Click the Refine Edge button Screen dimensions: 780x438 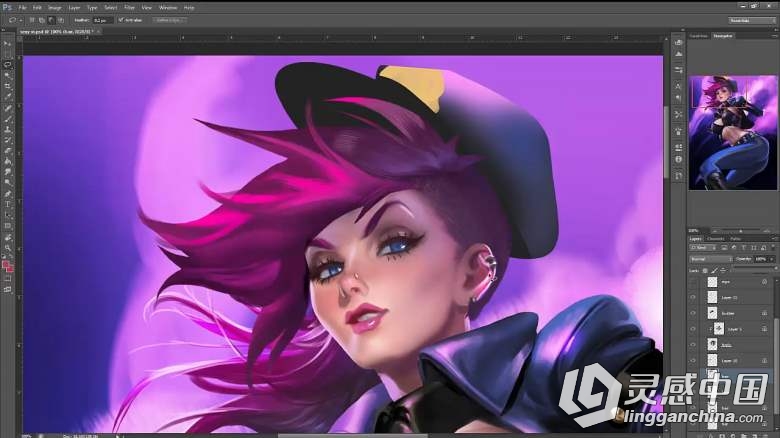point(170,20)
